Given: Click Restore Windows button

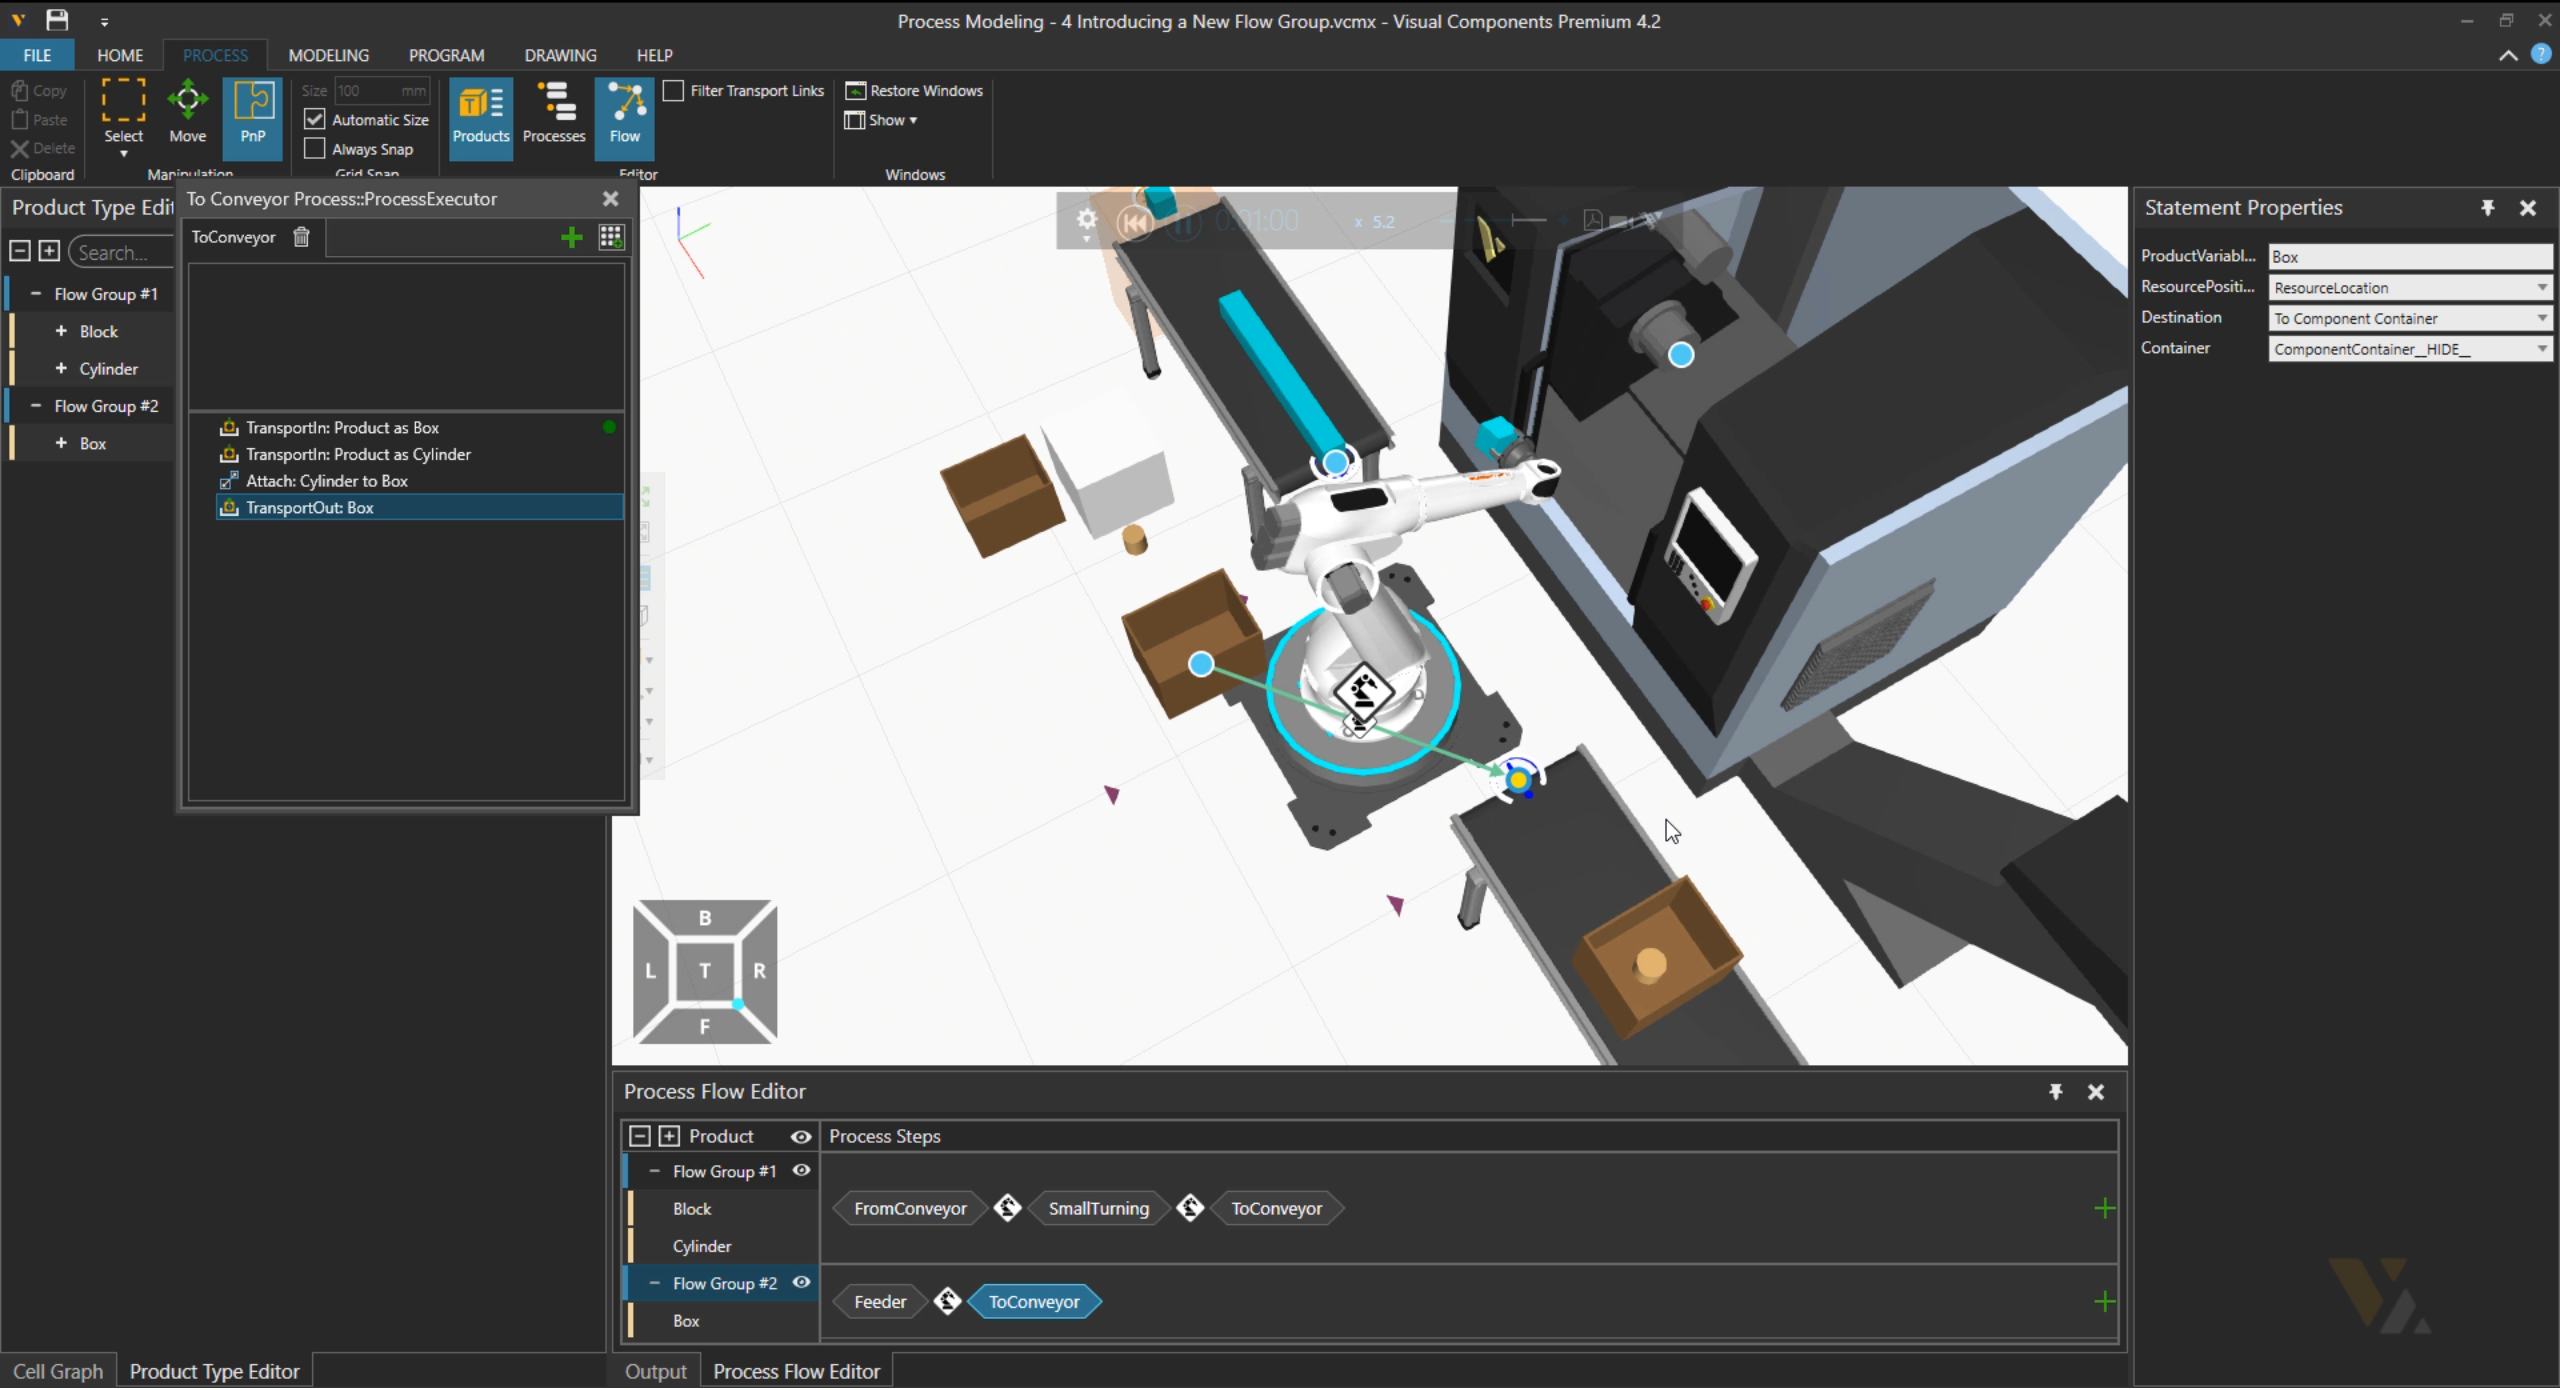Looking at the screenshot, I should point(914,91).
